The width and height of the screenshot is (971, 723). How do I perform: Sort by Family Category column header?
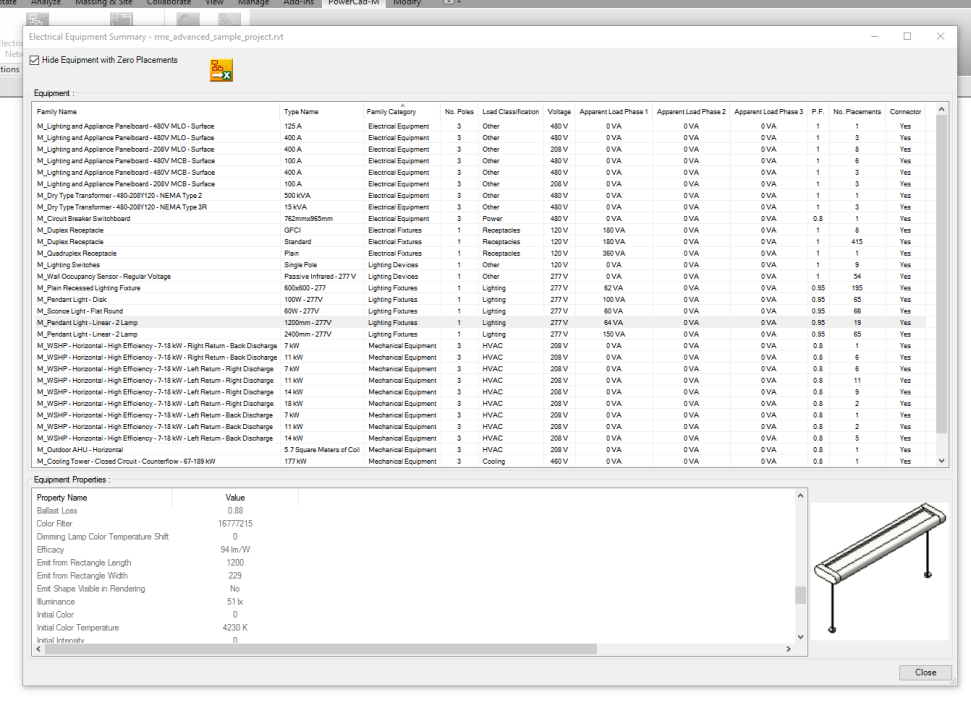[x=391, y=111]
